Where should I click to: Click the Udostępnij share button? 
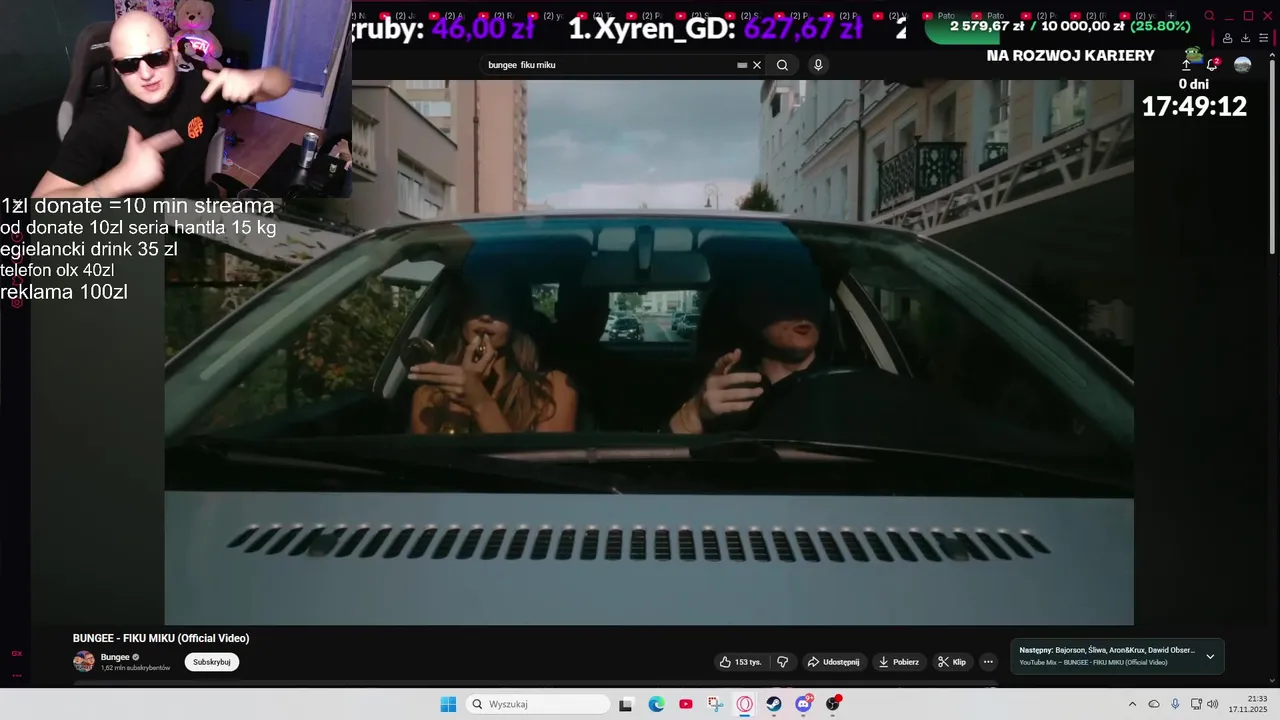[x=834, y=662]
